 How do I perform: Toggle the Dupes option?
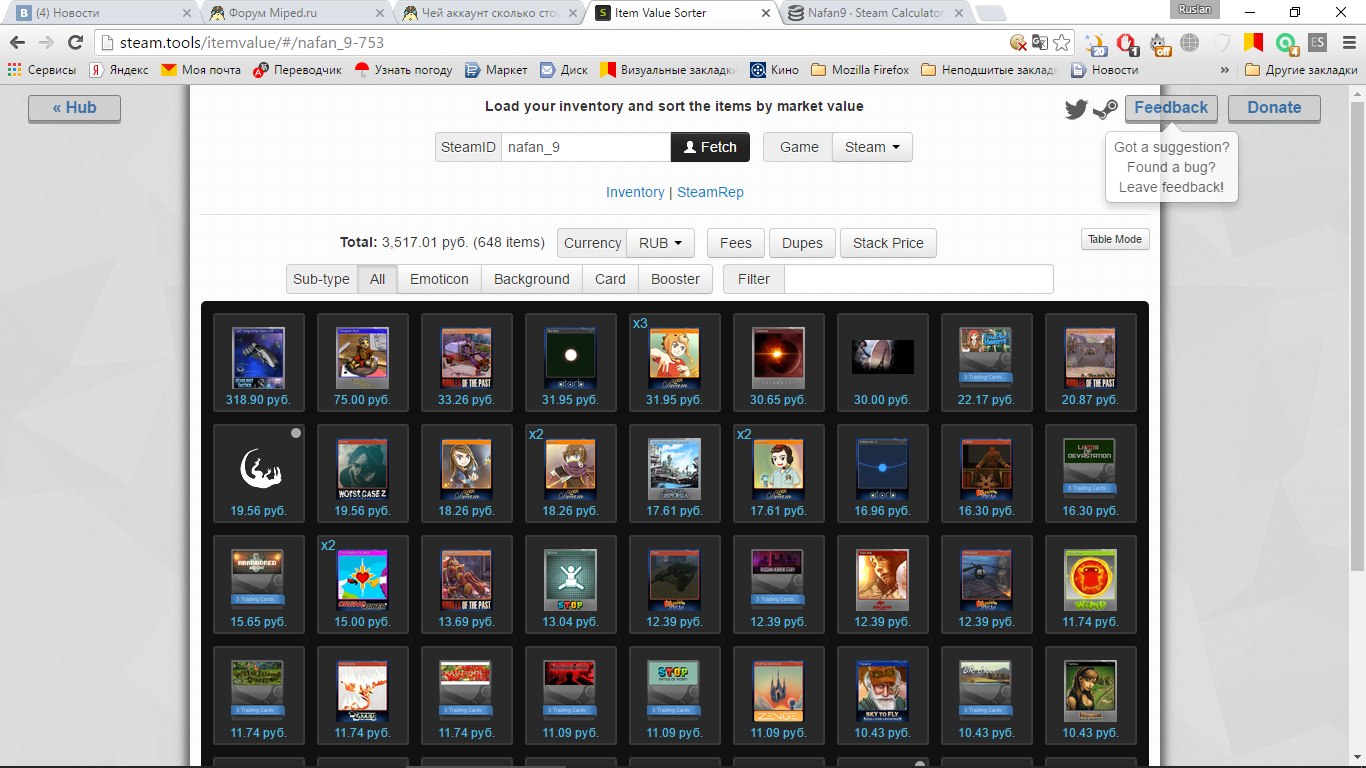(x=802, y=243)
